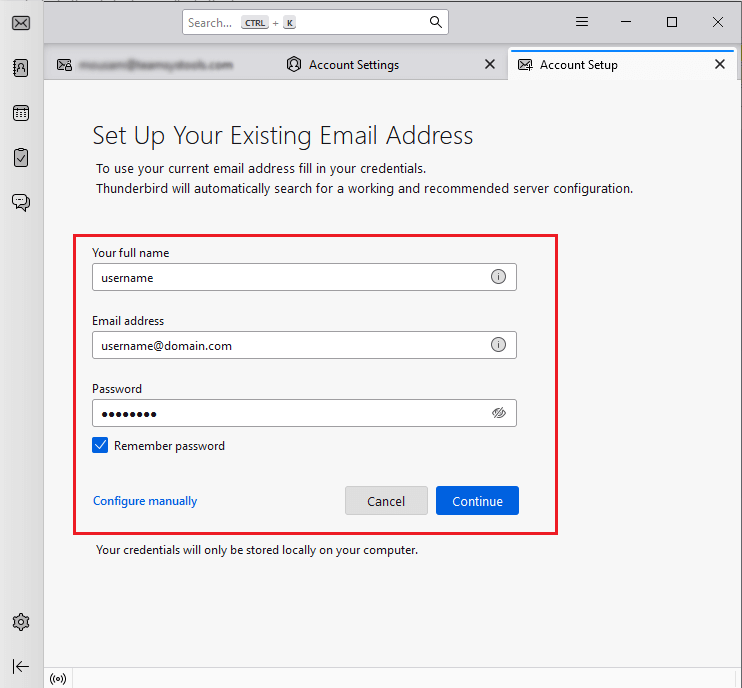Click the Cancel button
Screen dimensions: 742x688
pos(386,501)
